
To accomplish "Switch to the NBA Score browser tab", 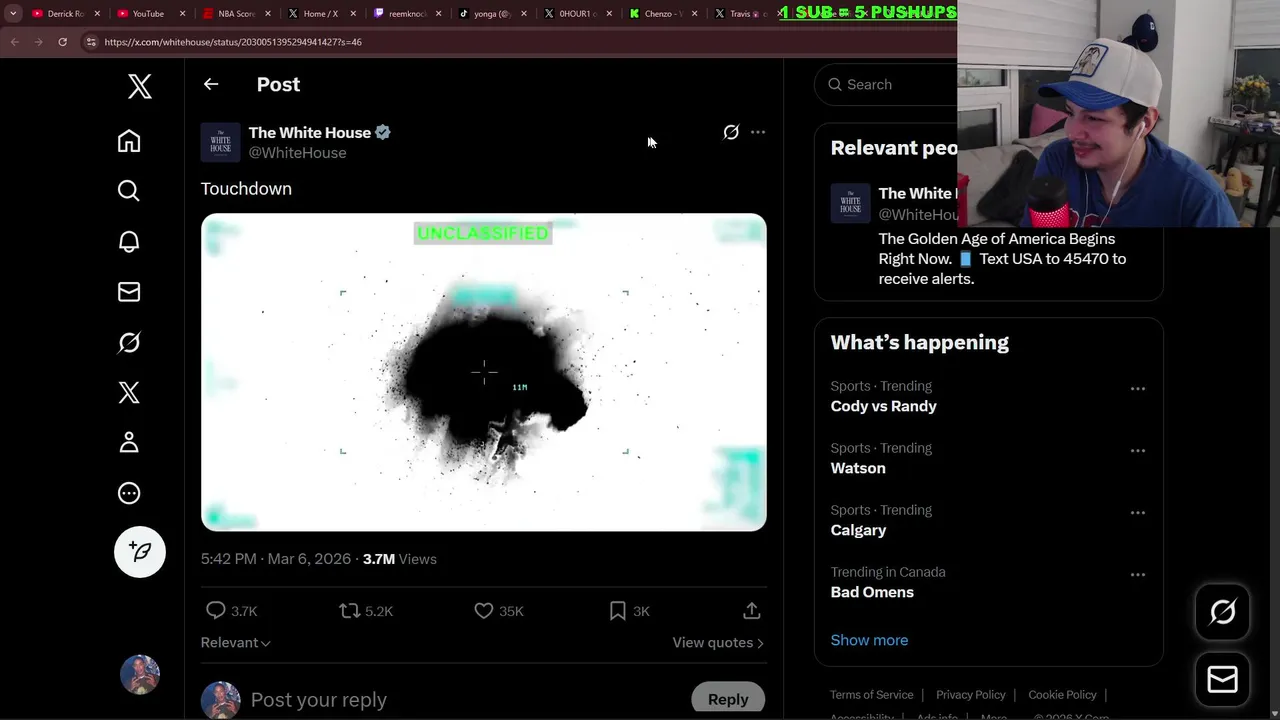I will pyautogui.click(x=236, y=14).
